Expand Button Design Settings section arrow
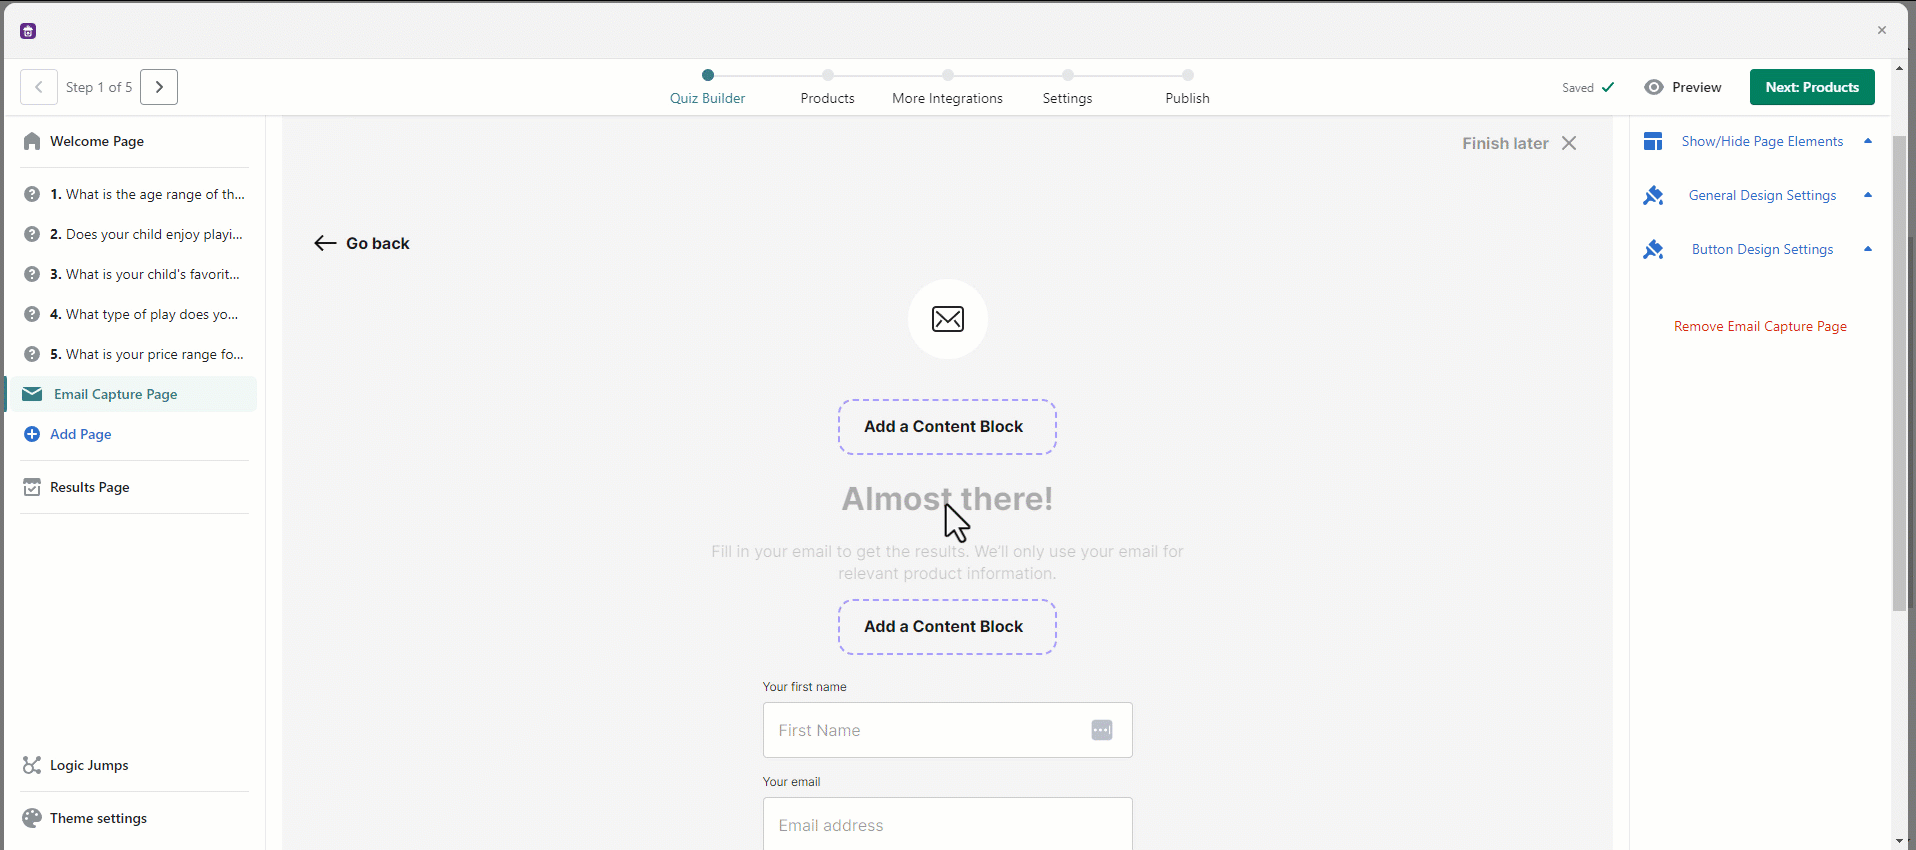Viewport: 1916px width, 850px height. [x=1868, y=249]
